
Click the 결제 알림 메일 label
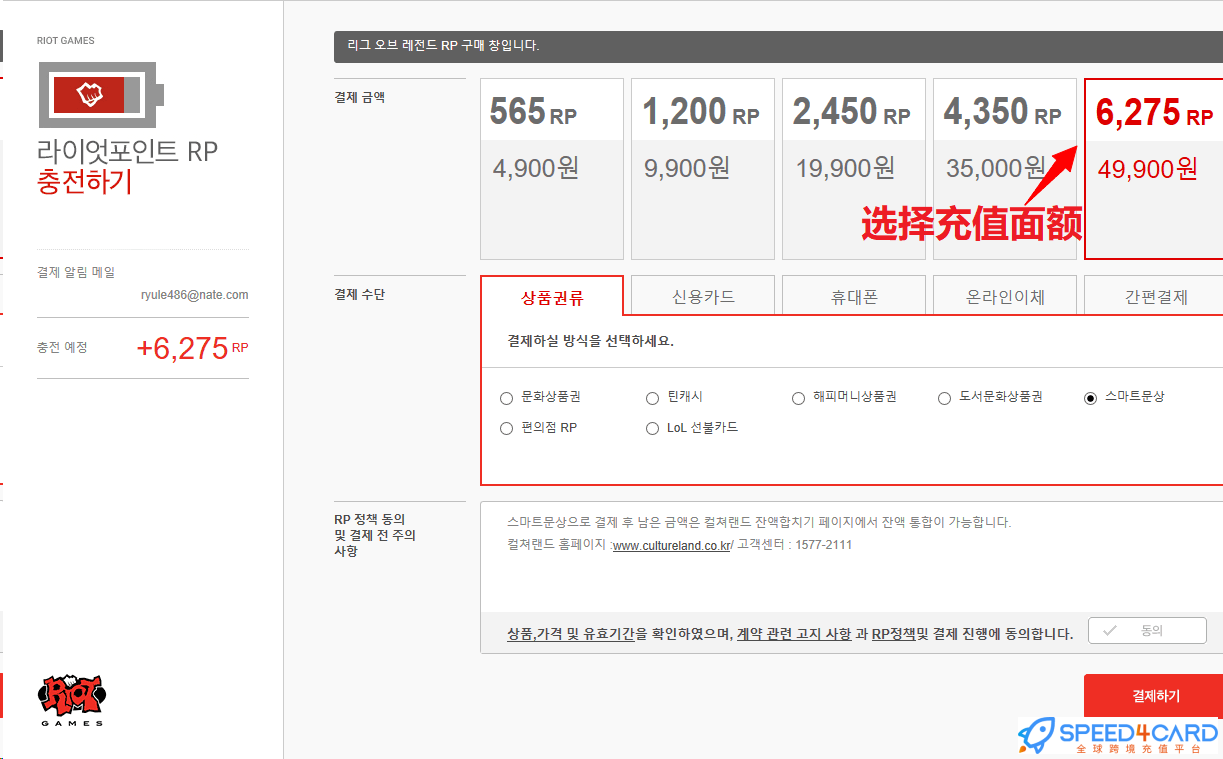pyautogui.click(x=76, y=272)
